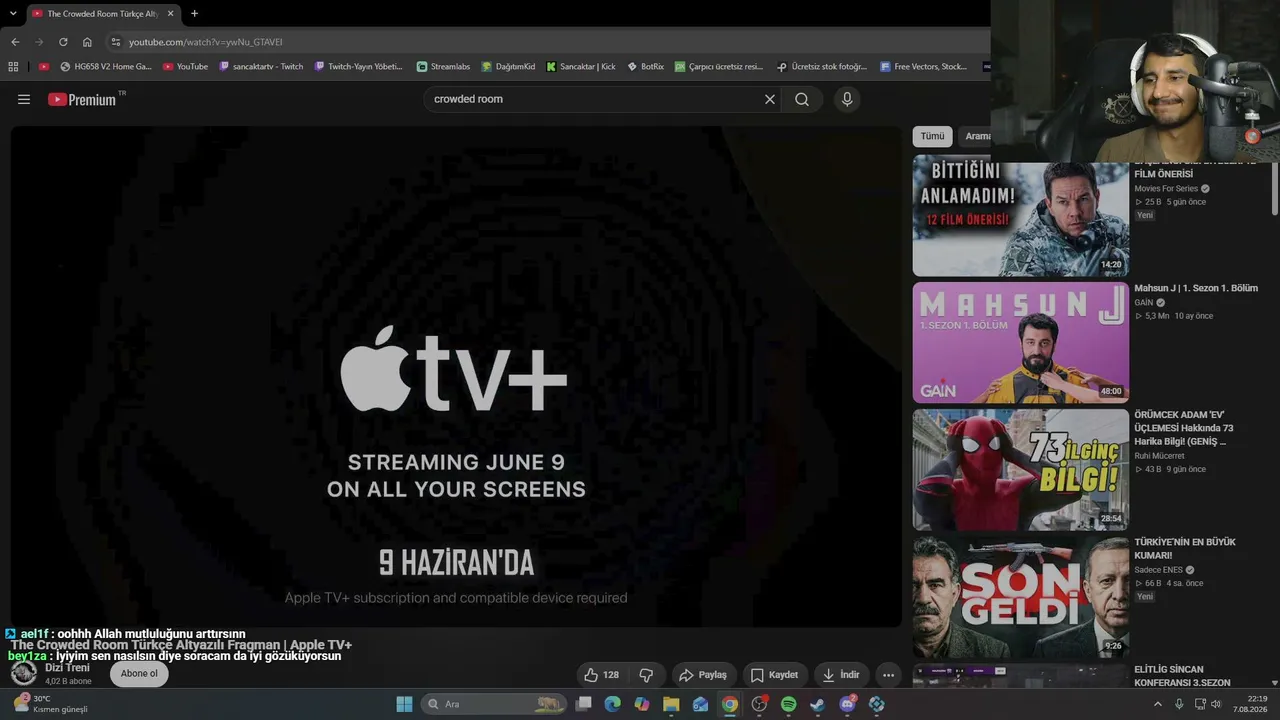This screenshot has width=1280, height=720.
Task: Open Türkiye'nin En Büyük Kumarı title
Action: tap(1185, 548)
